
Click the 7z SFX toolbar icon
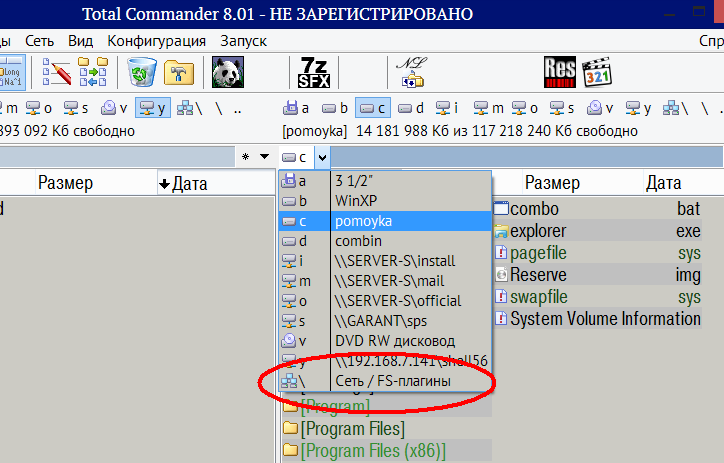tap(314, 72)
